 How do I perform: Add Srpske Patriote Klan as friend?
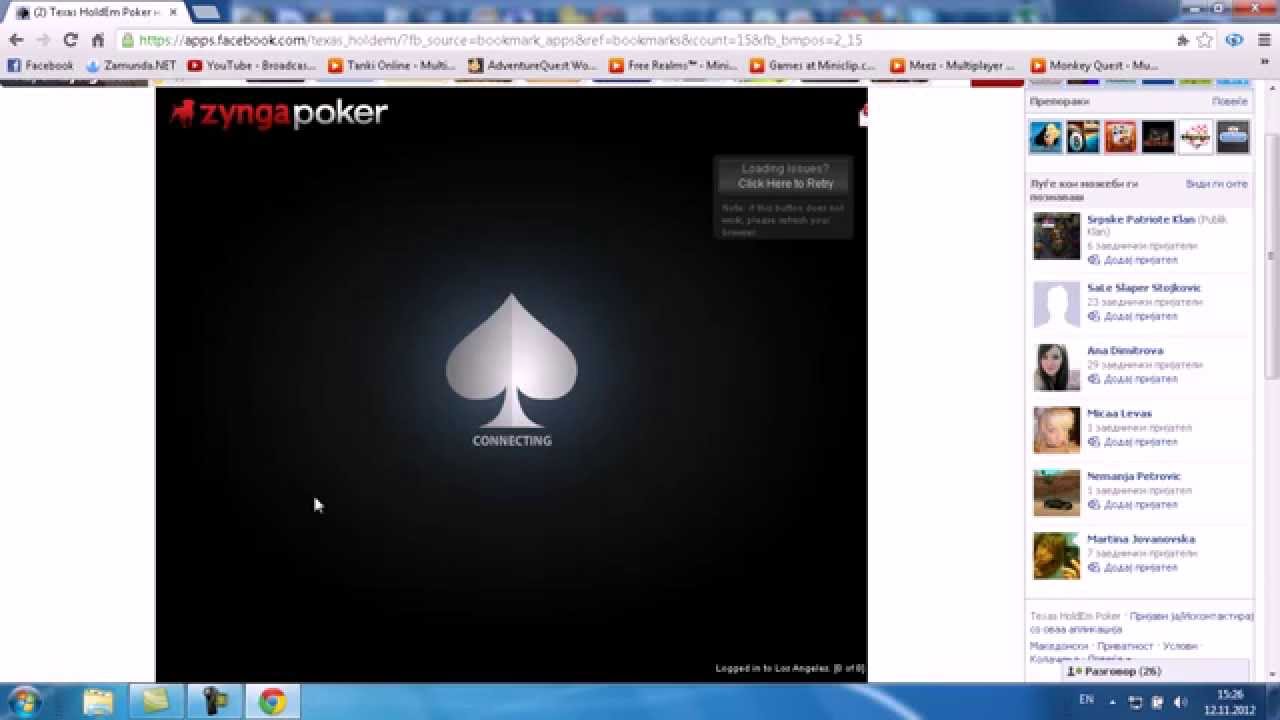tap(1133, 260)
